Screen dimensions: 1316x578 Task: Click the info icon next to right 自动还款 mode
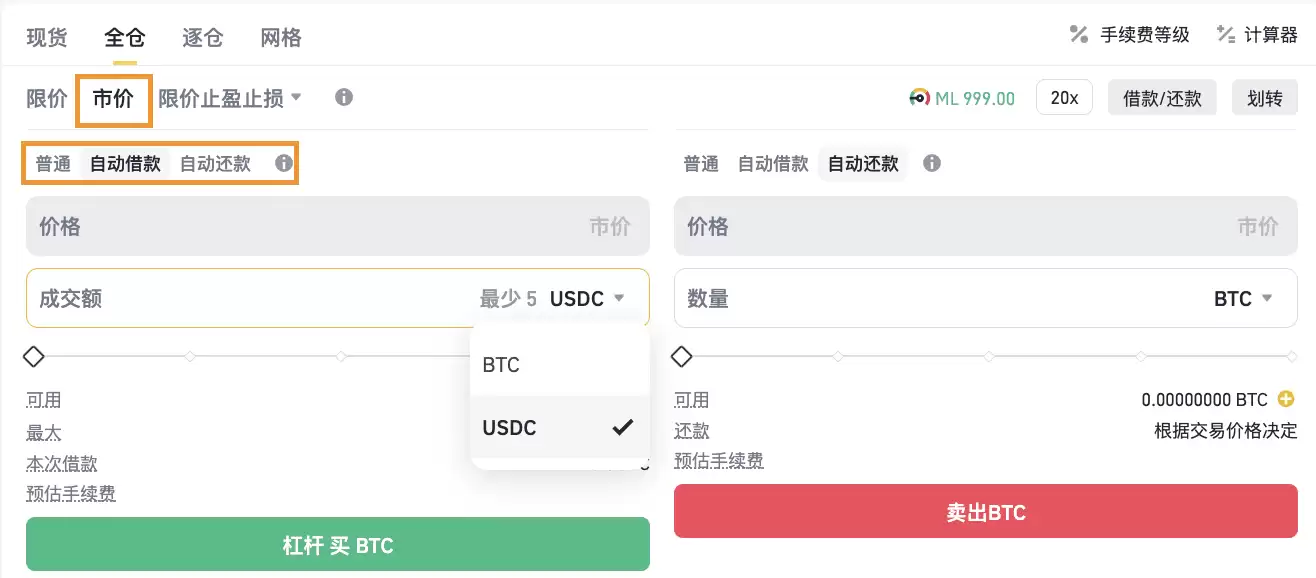(931, 163)
